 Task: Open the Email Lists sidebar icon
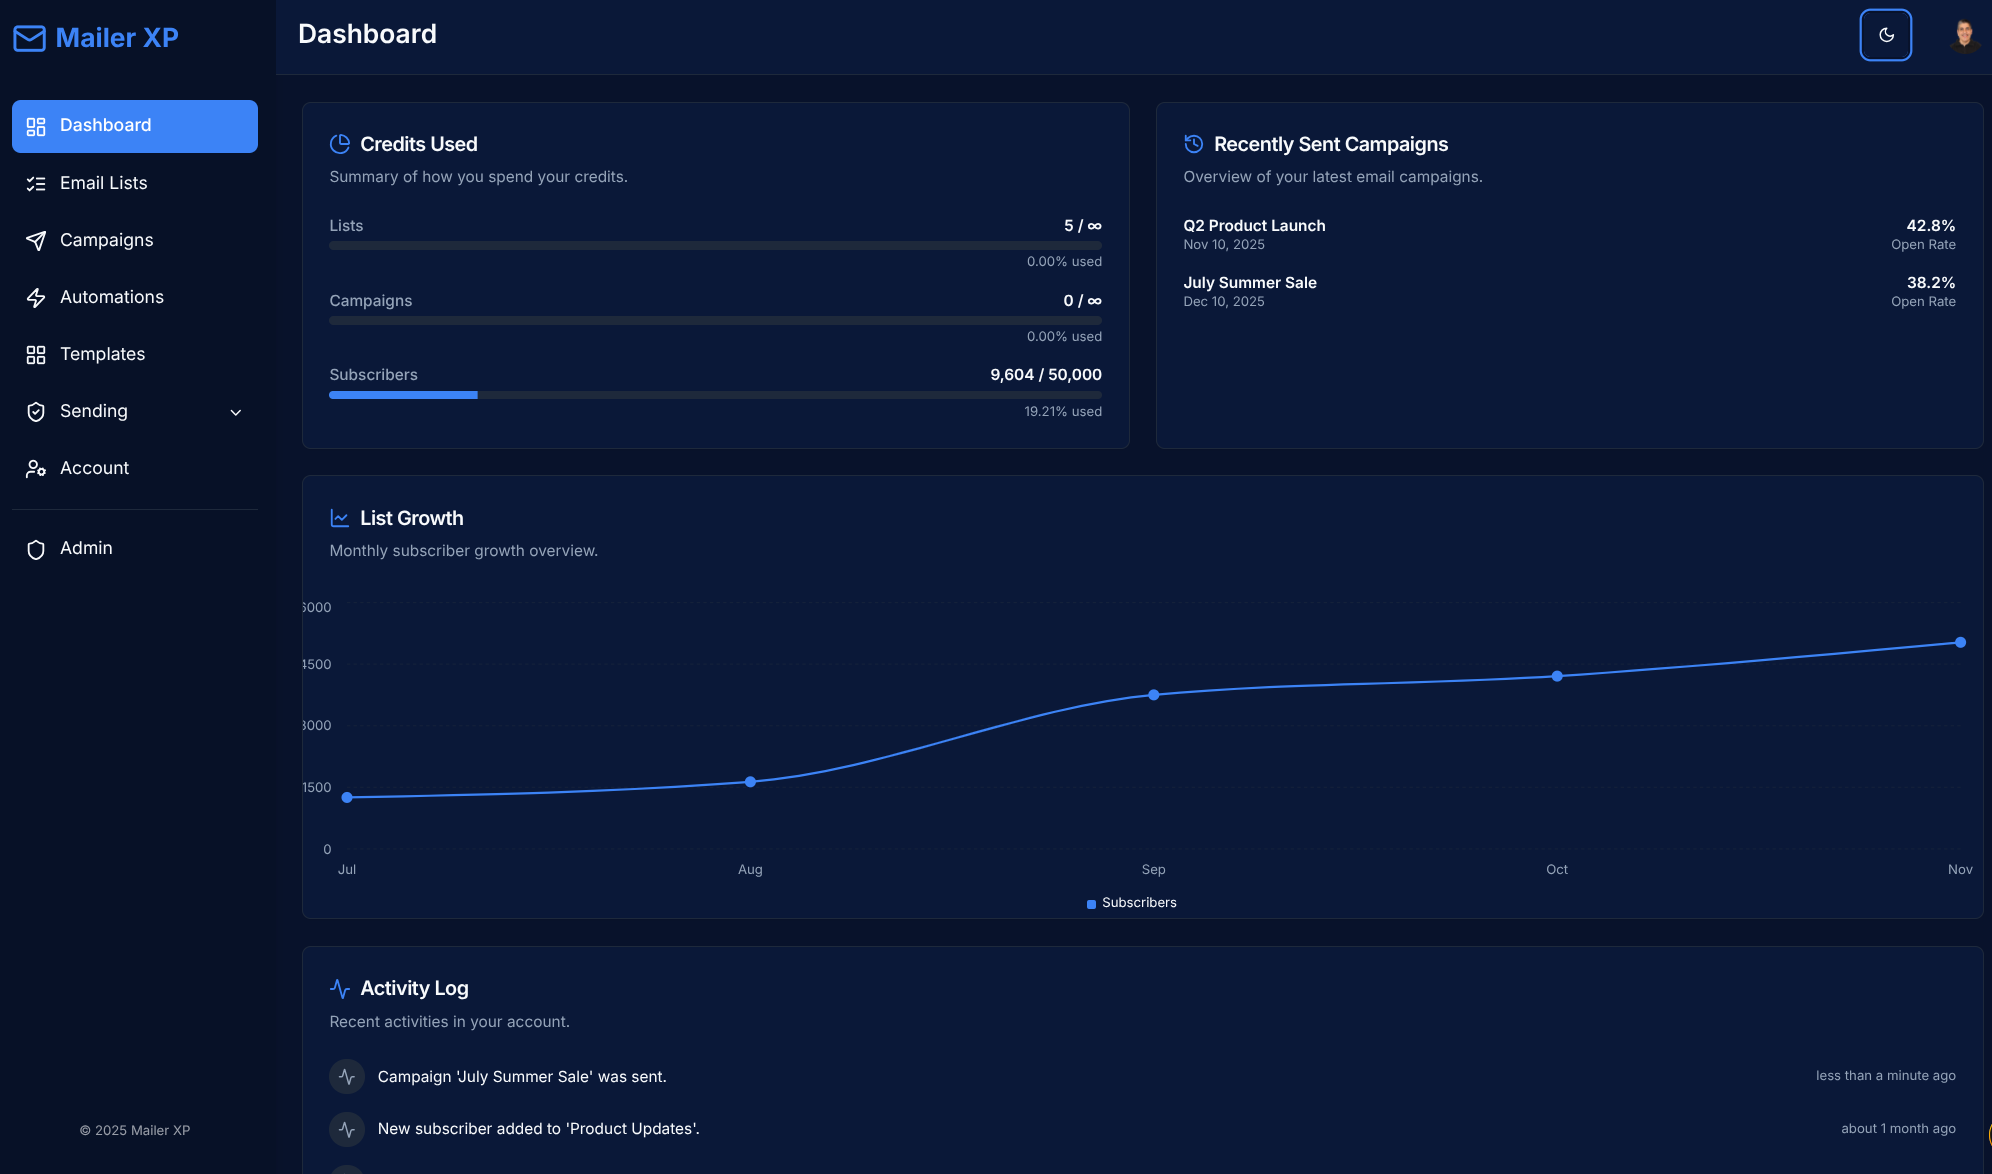pyautogui.click(x=36, y=183)
